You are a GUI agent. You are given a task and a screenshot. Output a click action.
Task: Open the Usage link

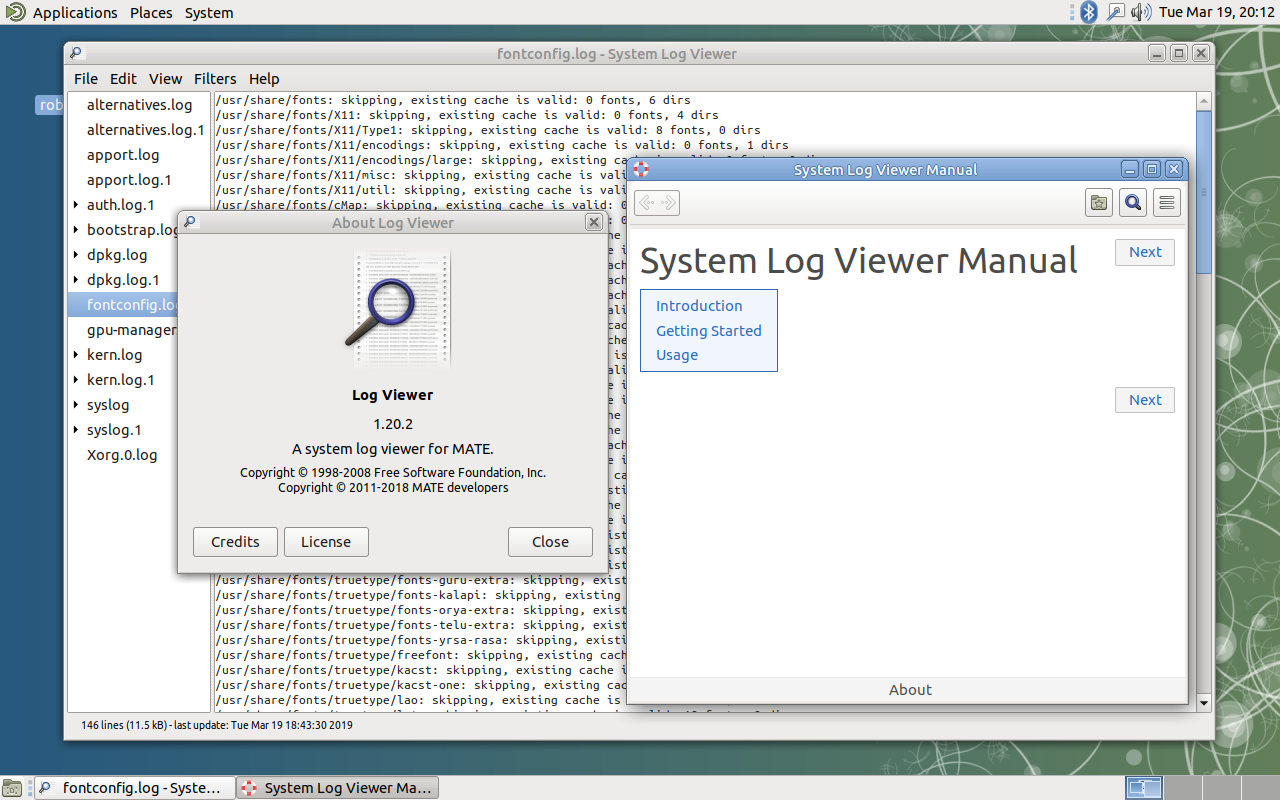point(677,355)
